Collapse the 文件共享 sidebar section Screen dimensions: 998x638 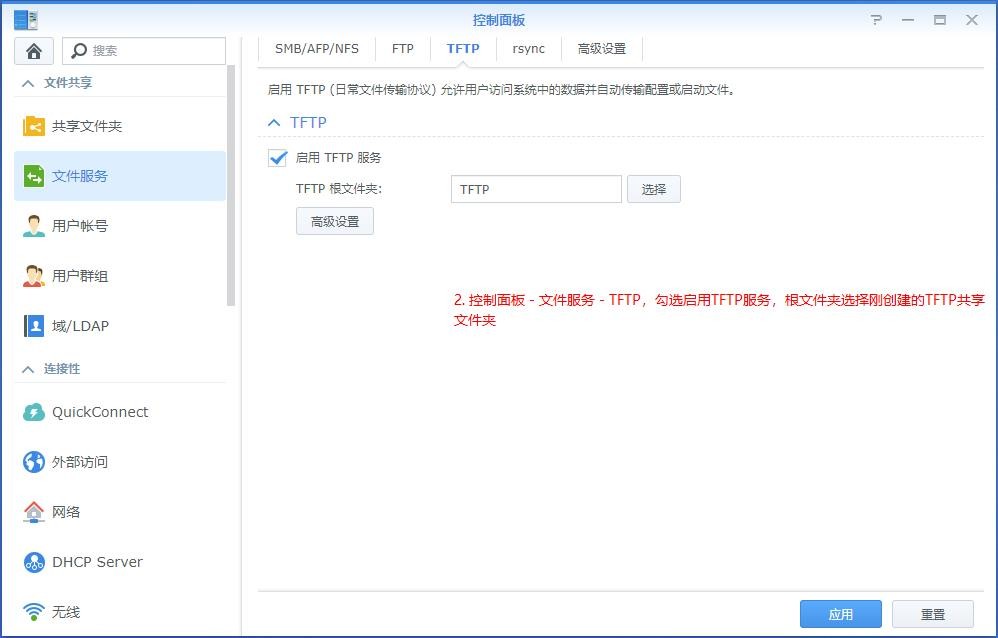[28, 83]
